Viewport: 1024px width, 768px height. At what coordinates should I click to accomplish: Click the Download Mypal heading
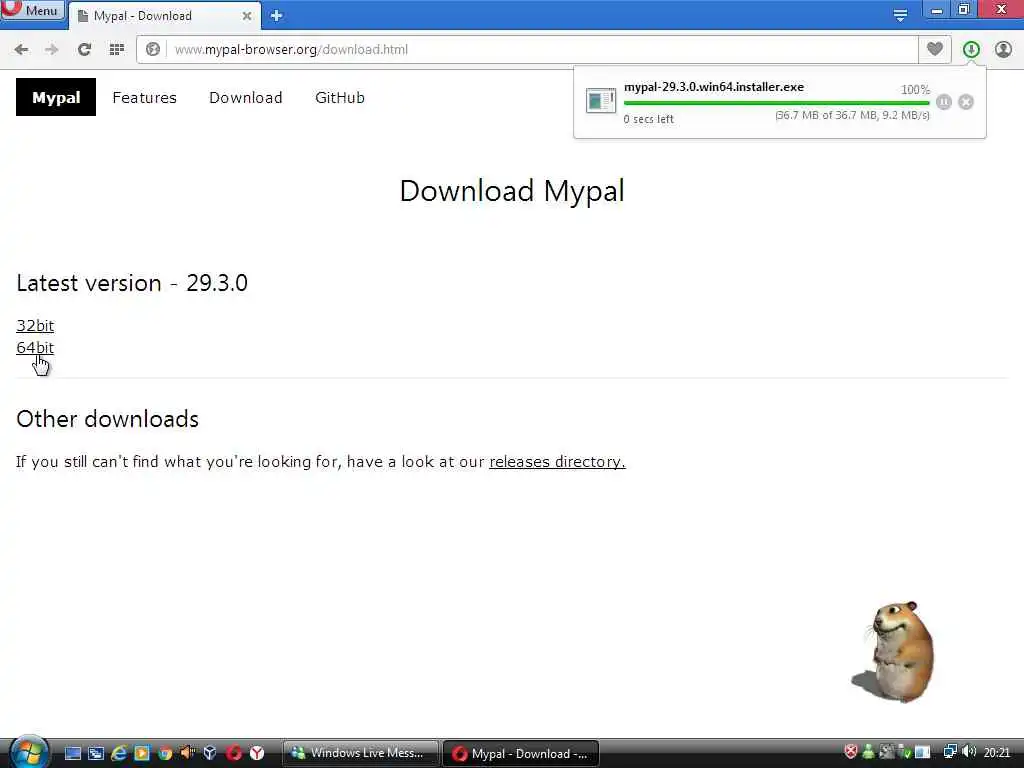pos(512,191)
